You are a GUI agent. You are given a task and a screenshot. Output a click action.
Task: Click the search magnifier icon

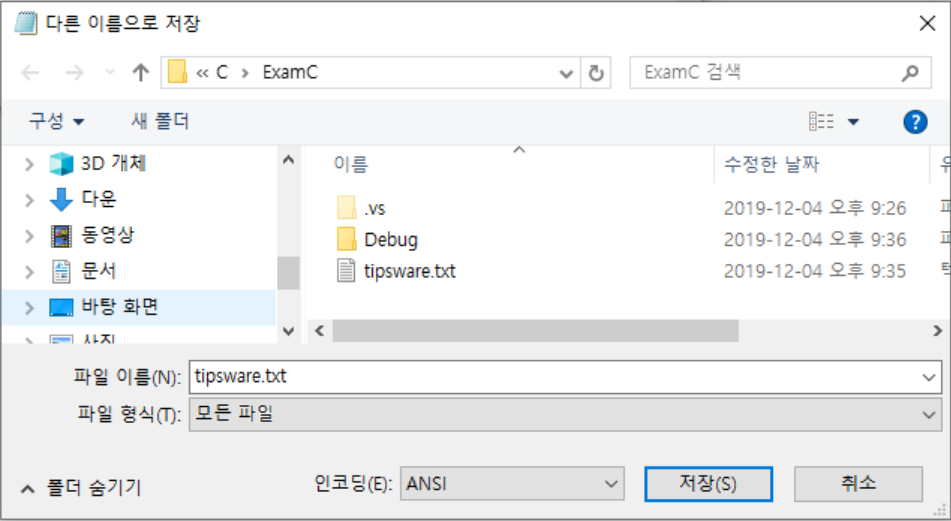(x=910, y=73)
